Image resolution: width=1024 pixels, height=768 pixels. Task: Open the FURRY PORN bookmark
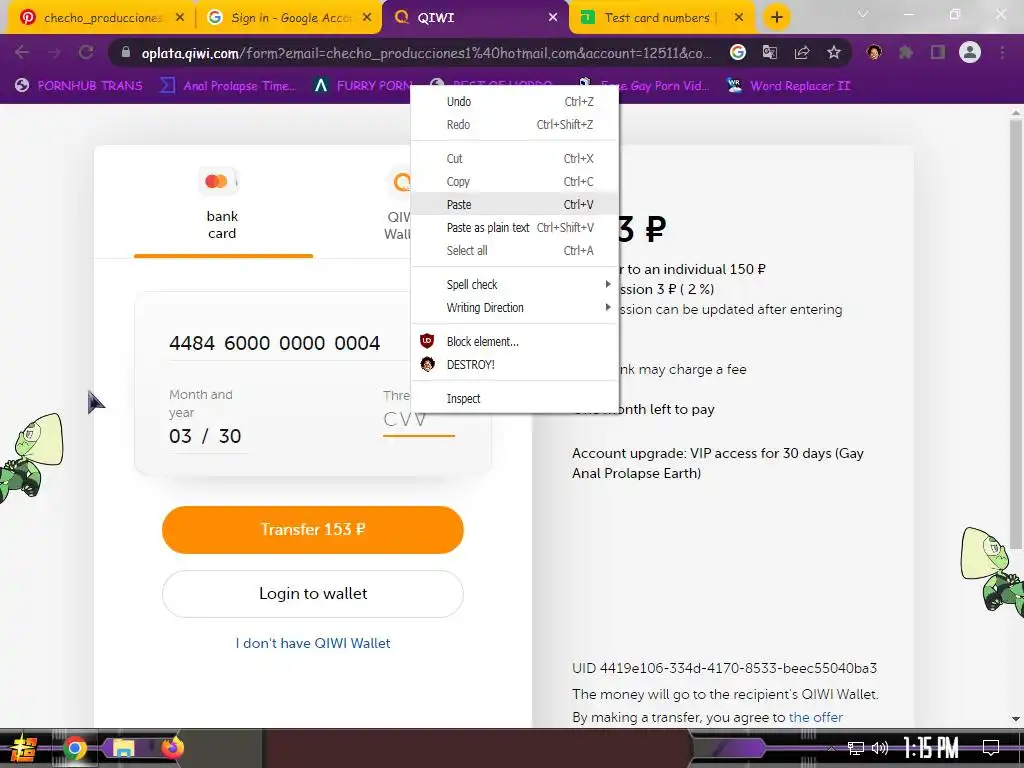pos(363,86)
